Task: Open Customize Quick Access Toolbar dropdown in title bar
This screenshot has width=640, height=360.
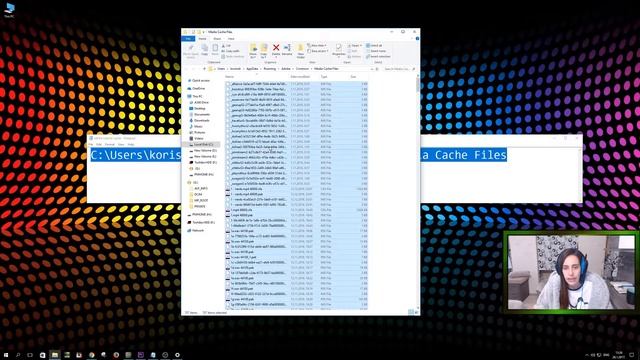Action: (204, 32)
